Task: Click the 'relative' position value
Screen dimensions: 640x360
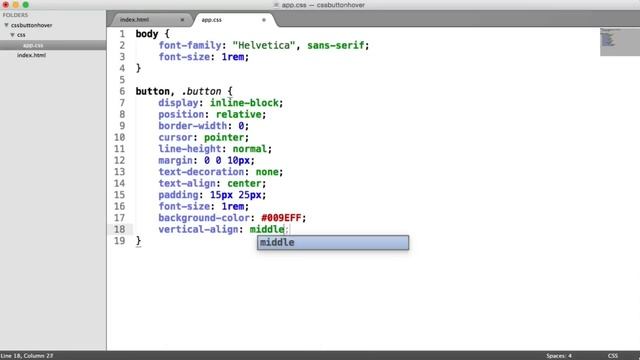Action: point(238,114)
